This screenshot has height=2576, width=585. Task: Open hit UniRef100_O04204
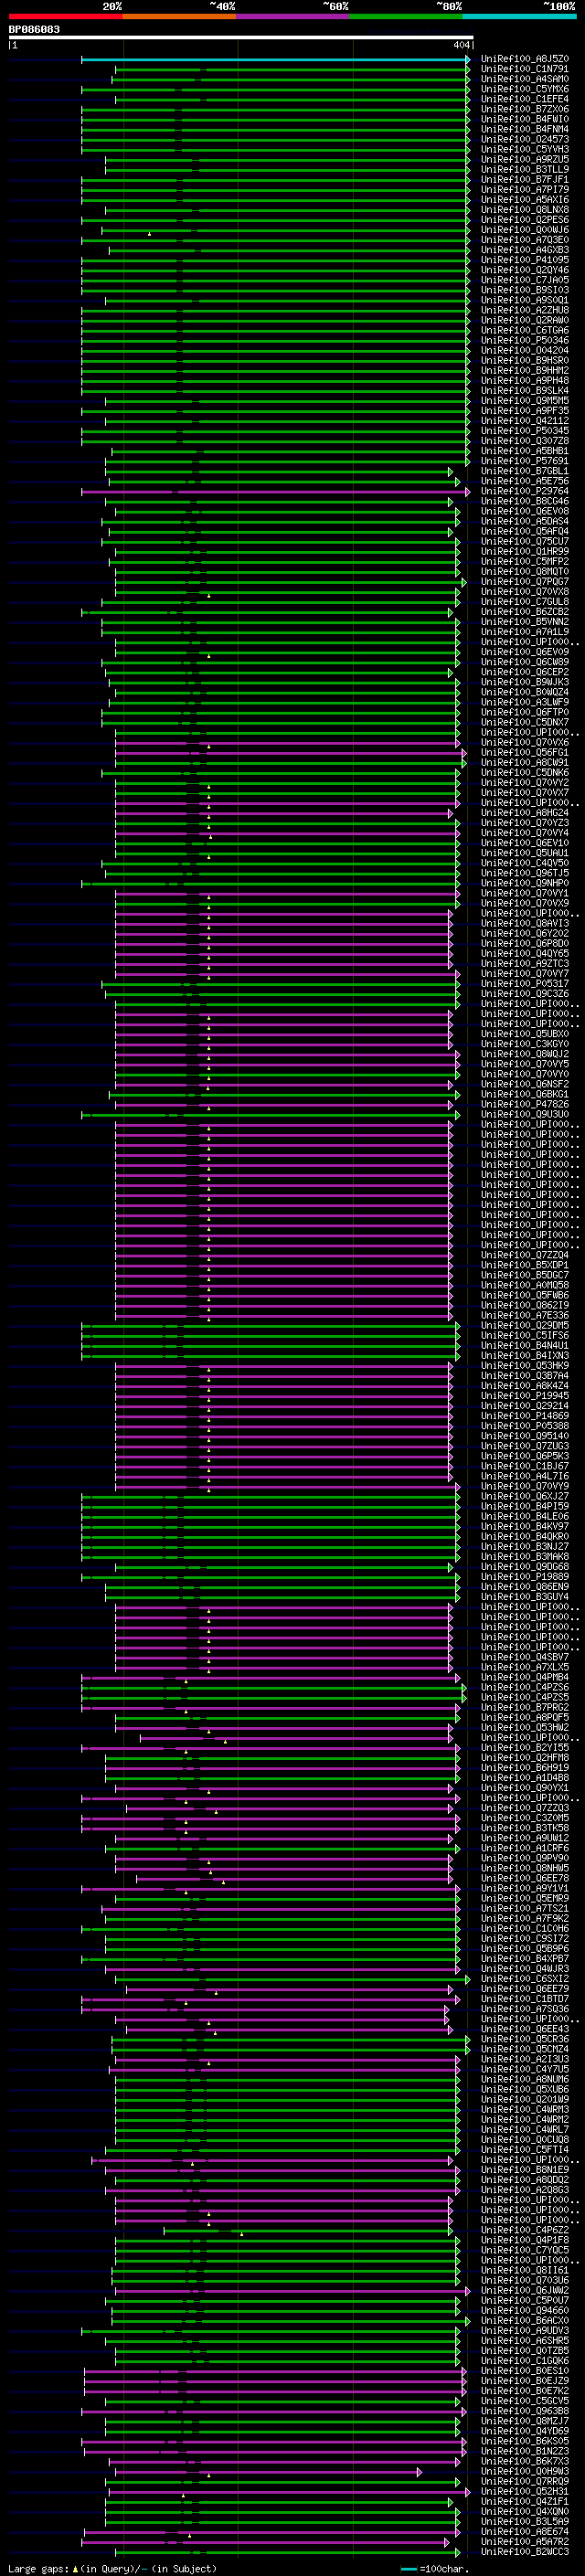point(525,350)
